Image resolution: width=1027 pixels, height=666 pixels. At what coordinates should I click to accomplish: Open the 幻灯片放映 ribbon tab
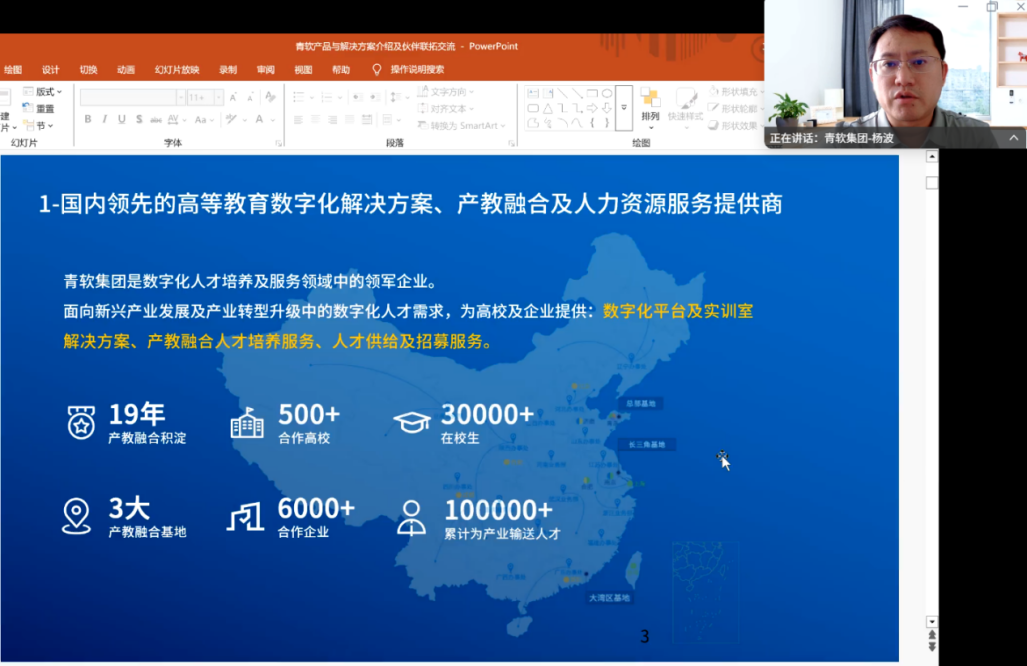click(x=177, y=69)
